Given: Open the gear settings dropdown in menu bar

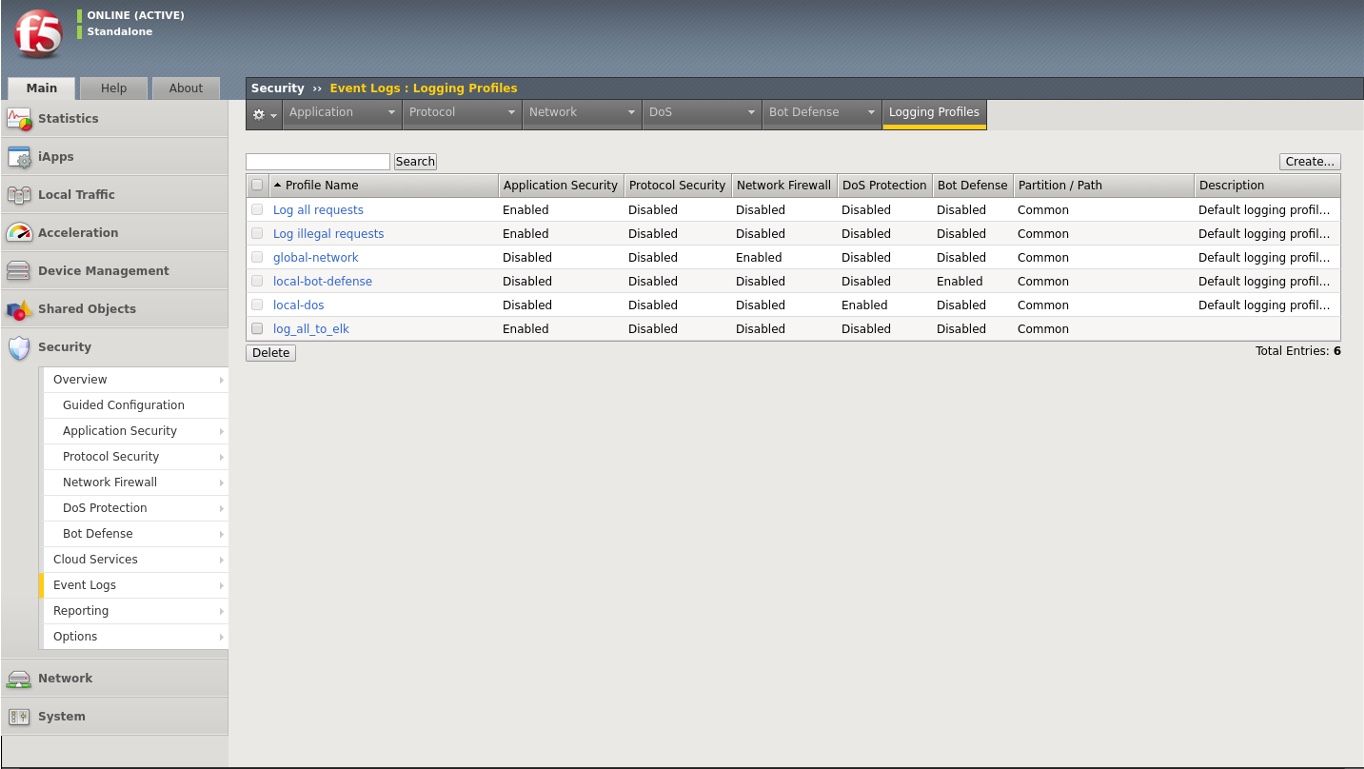Looking at the screenshot, I should click(x=264, y=114).
